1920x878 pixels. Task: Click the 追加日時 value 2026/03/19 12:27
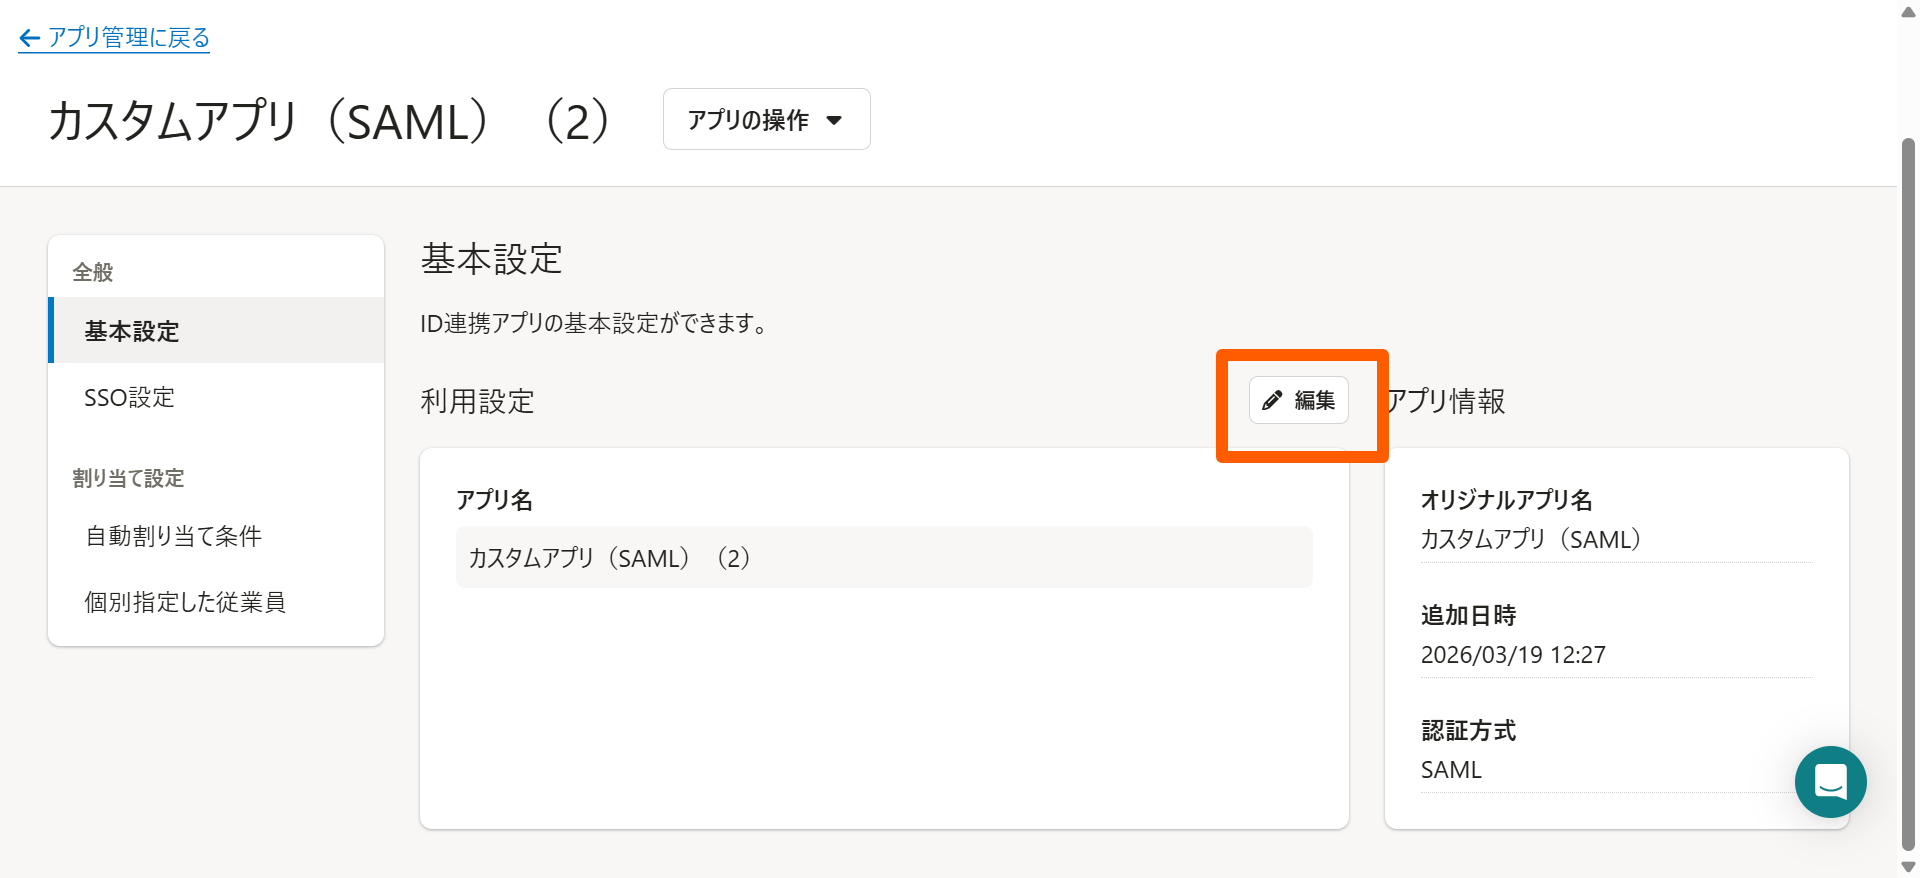coord(1513,655)
